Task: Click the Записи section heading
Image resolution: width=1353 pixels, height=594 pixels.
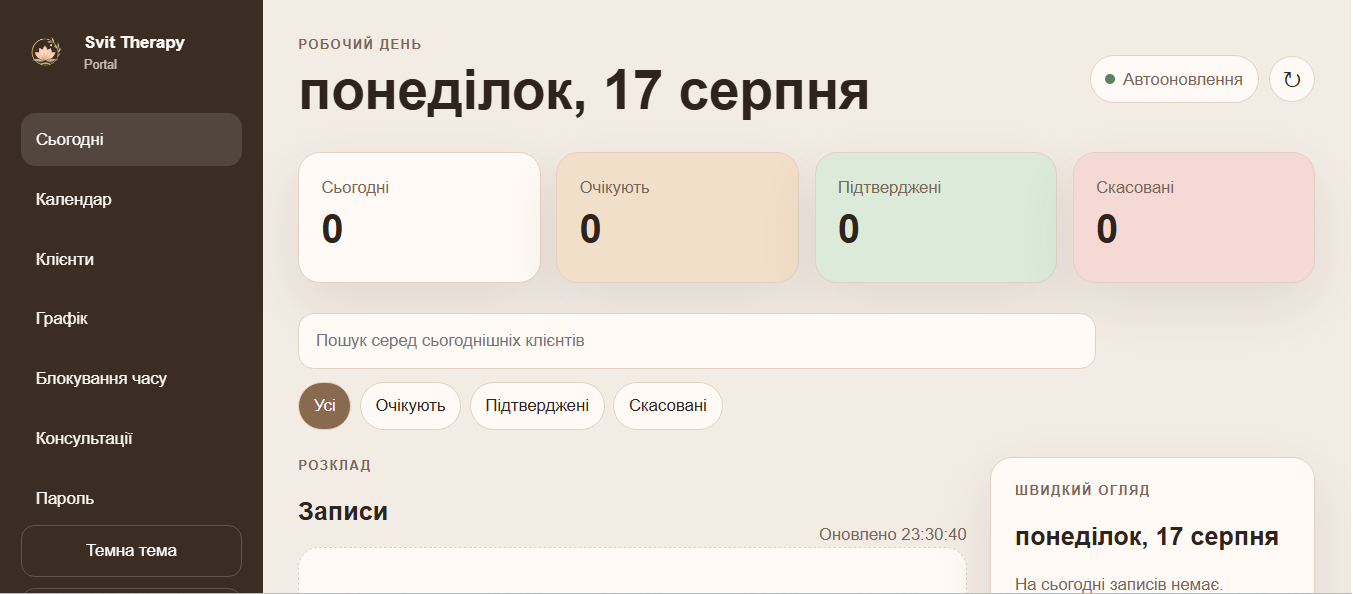Action: coord(343,512)
